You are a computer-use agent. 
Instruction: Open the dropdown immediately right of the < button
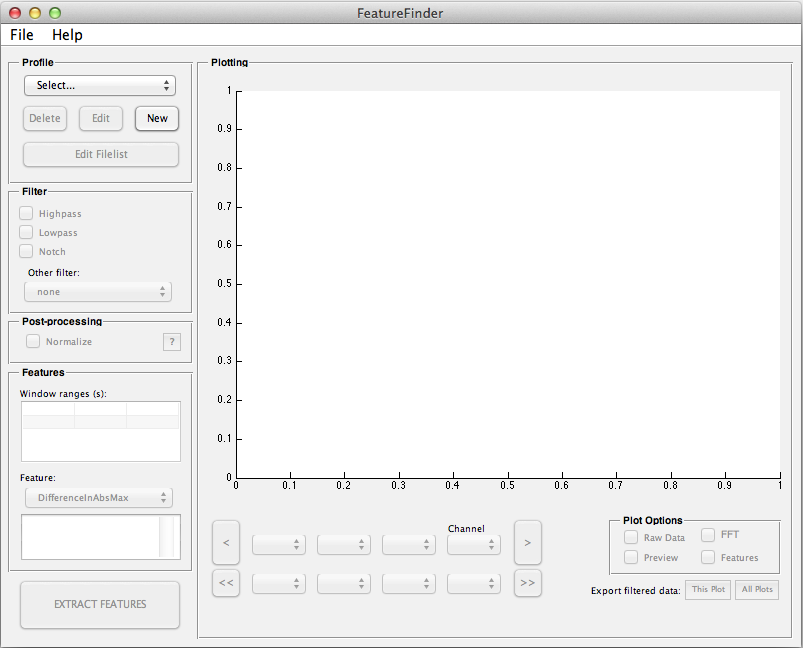(x=279, y=545)
